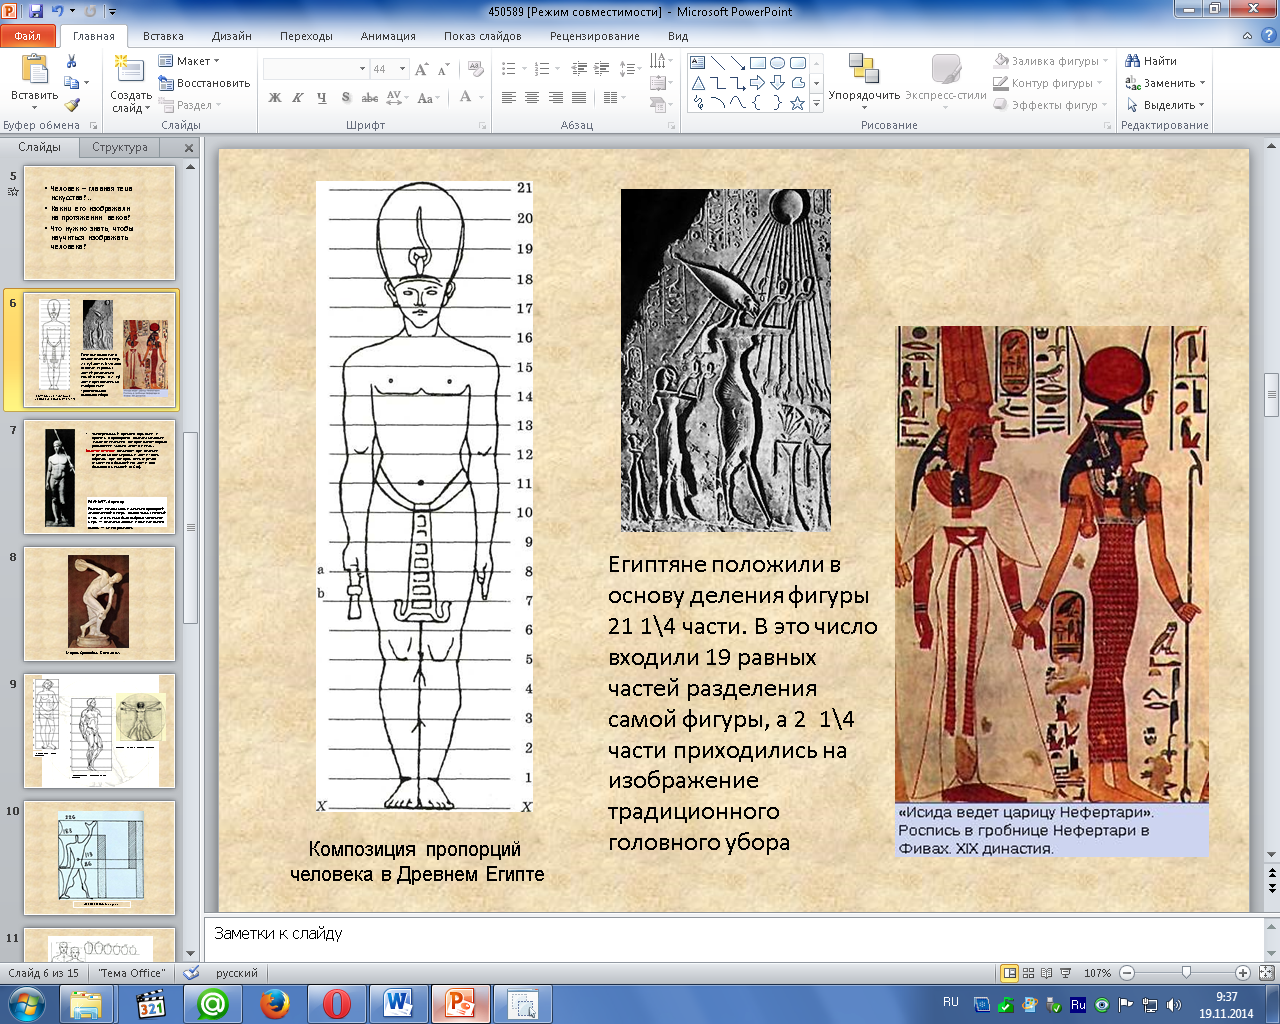This screenshot has height=1024, width=1280.
Task: Open reading view from status bar
Action: 1047,973
